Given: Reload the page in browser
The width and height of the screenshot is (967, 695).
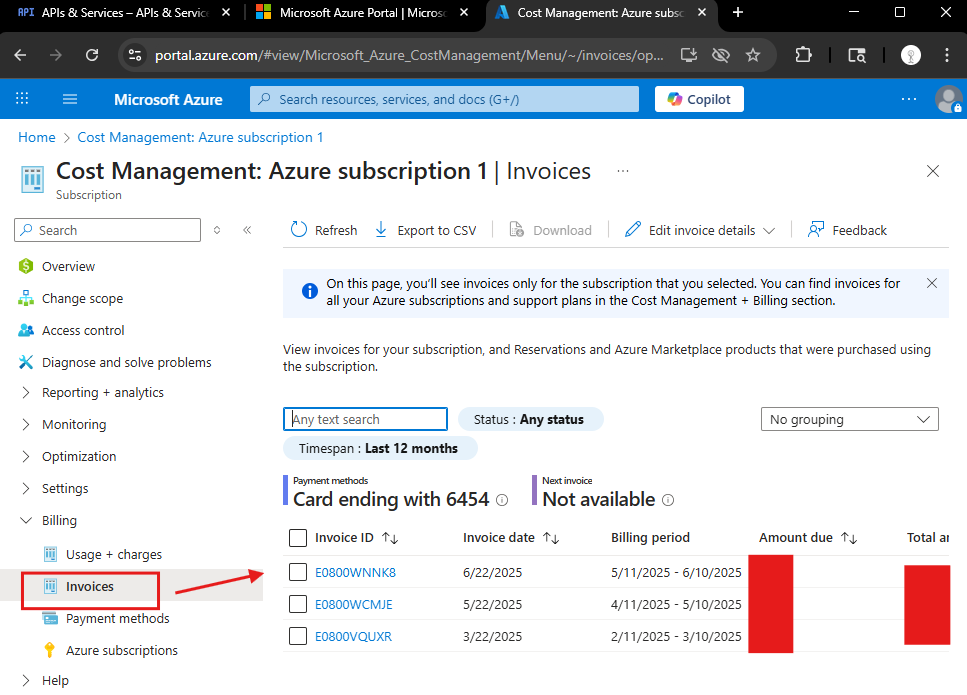Looking at the screenshot, I should 92,55.
